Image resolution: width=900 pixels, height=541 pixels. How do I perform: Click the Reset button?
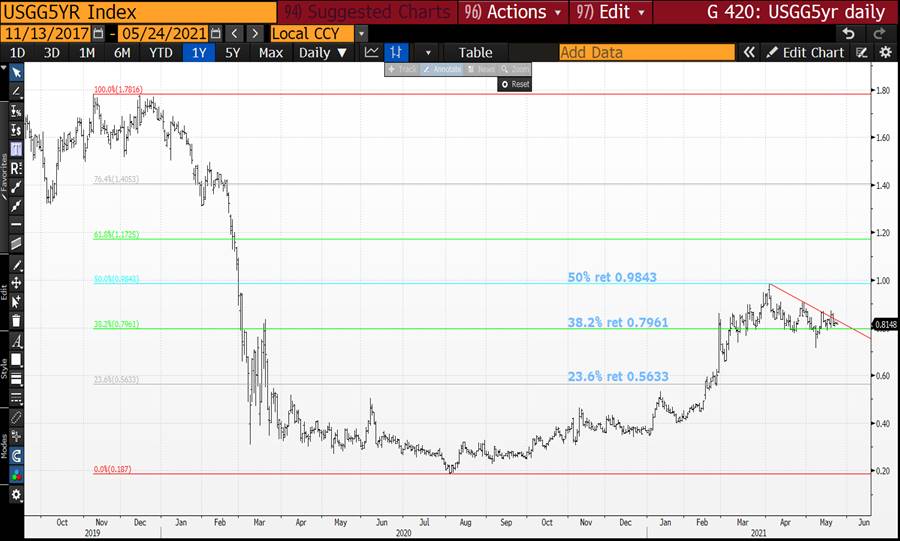(x=514, y=85)
